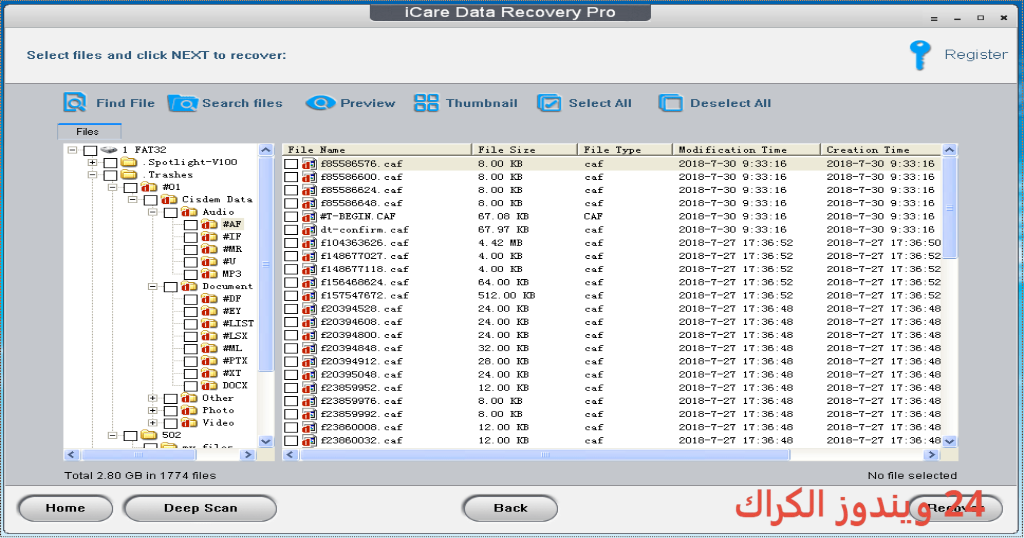Image resolution: width=1024 pixels, height=538 pixels.
Task: Click the Select All icon
Action: tap(549, 103)
